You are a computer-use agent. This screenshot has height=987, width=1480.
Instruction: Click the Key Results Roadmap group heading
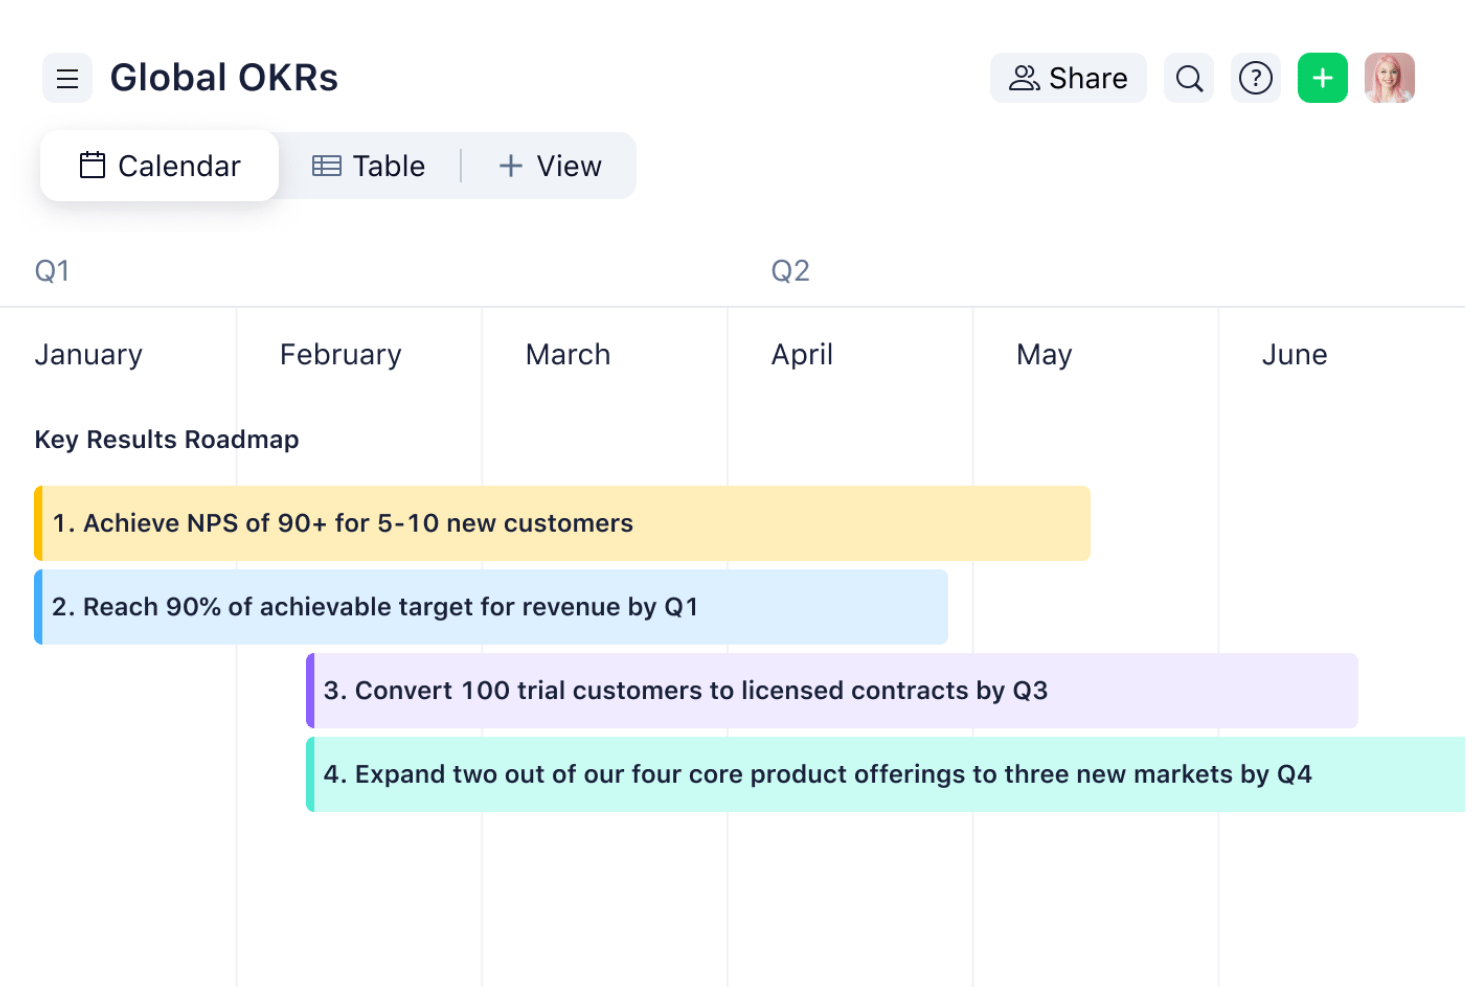pos(167,440)
